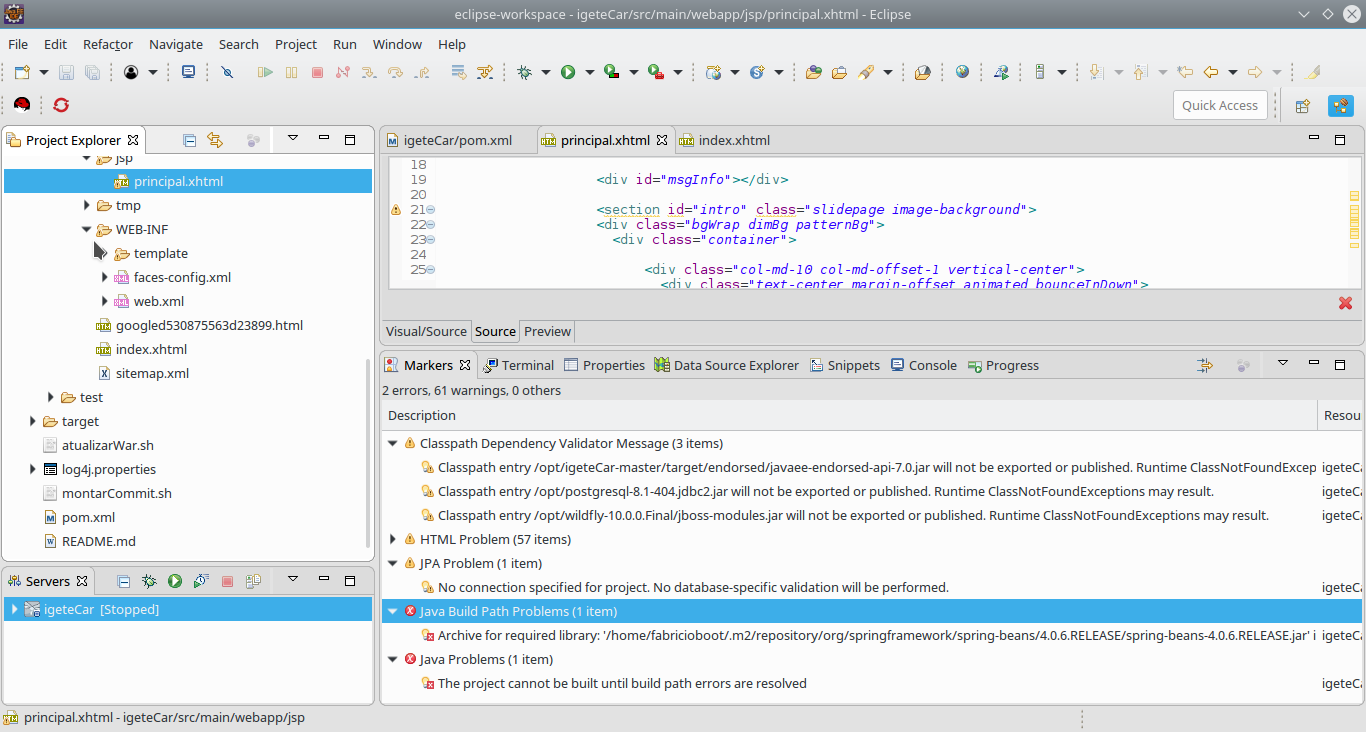Screen dimensions: 1366x732
Task: Toggle Link with Editor in Project Explorer
Action: 214,140
